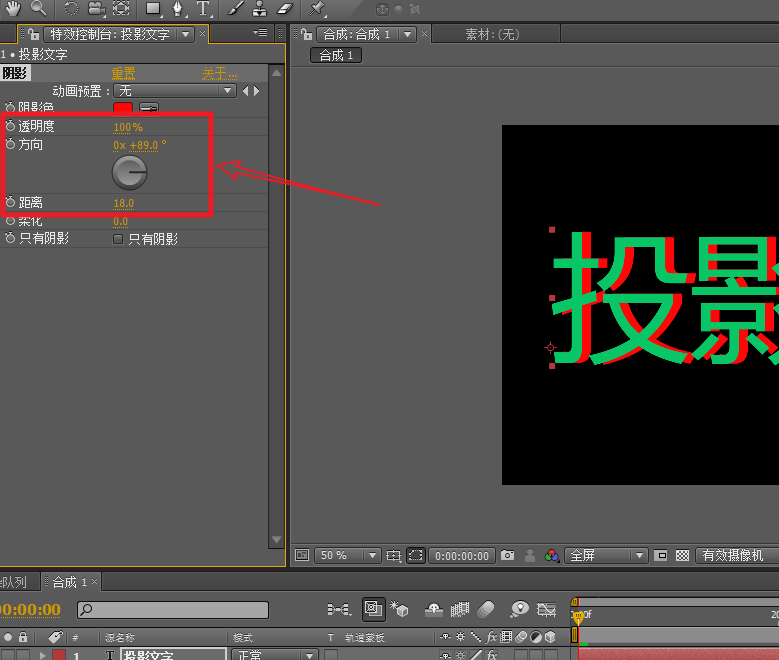This screenshot has width=779, height=660.
Task: Expand layer 1 投影文字 properties
Action: click(42, 655)
